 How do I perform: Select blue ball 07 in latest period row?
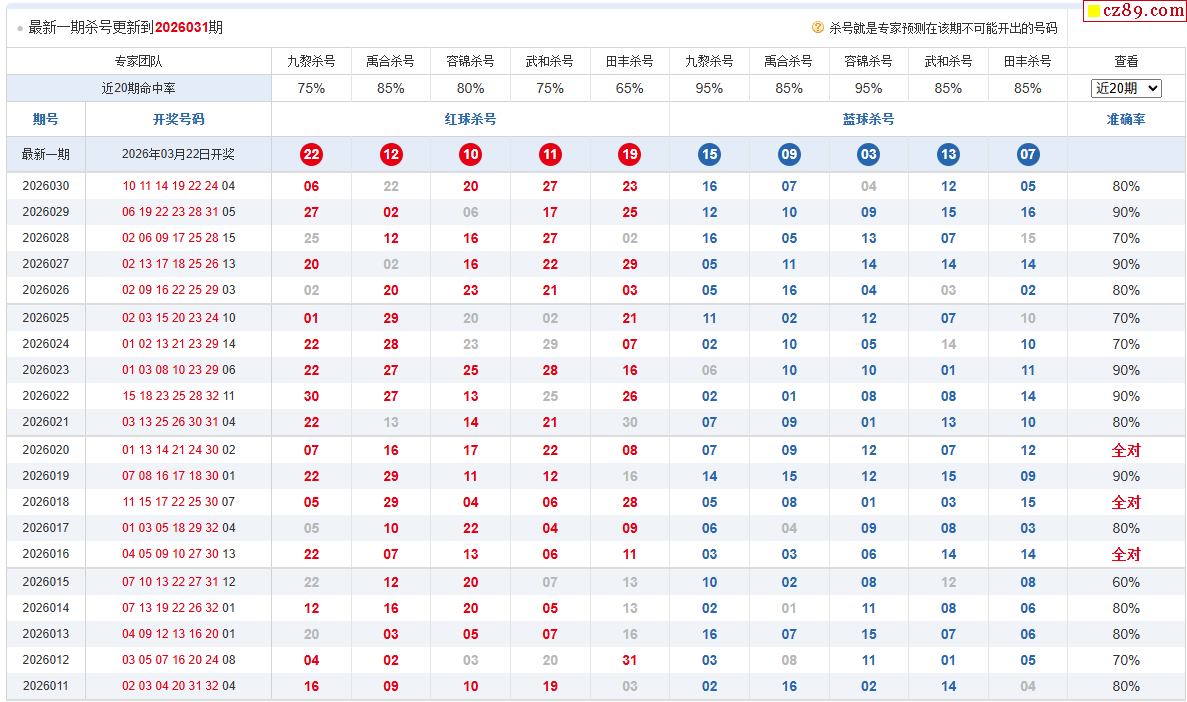[1027, 154]
